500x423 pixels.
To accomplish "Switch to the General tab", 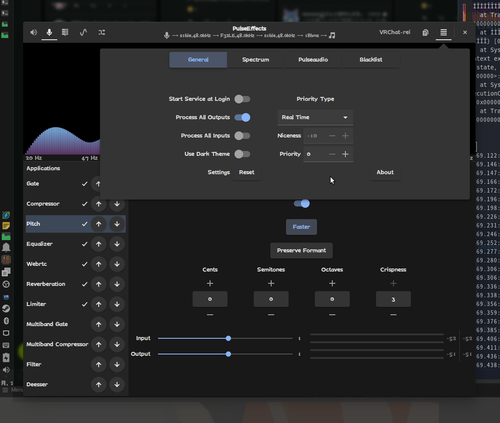I will (198, 60).
